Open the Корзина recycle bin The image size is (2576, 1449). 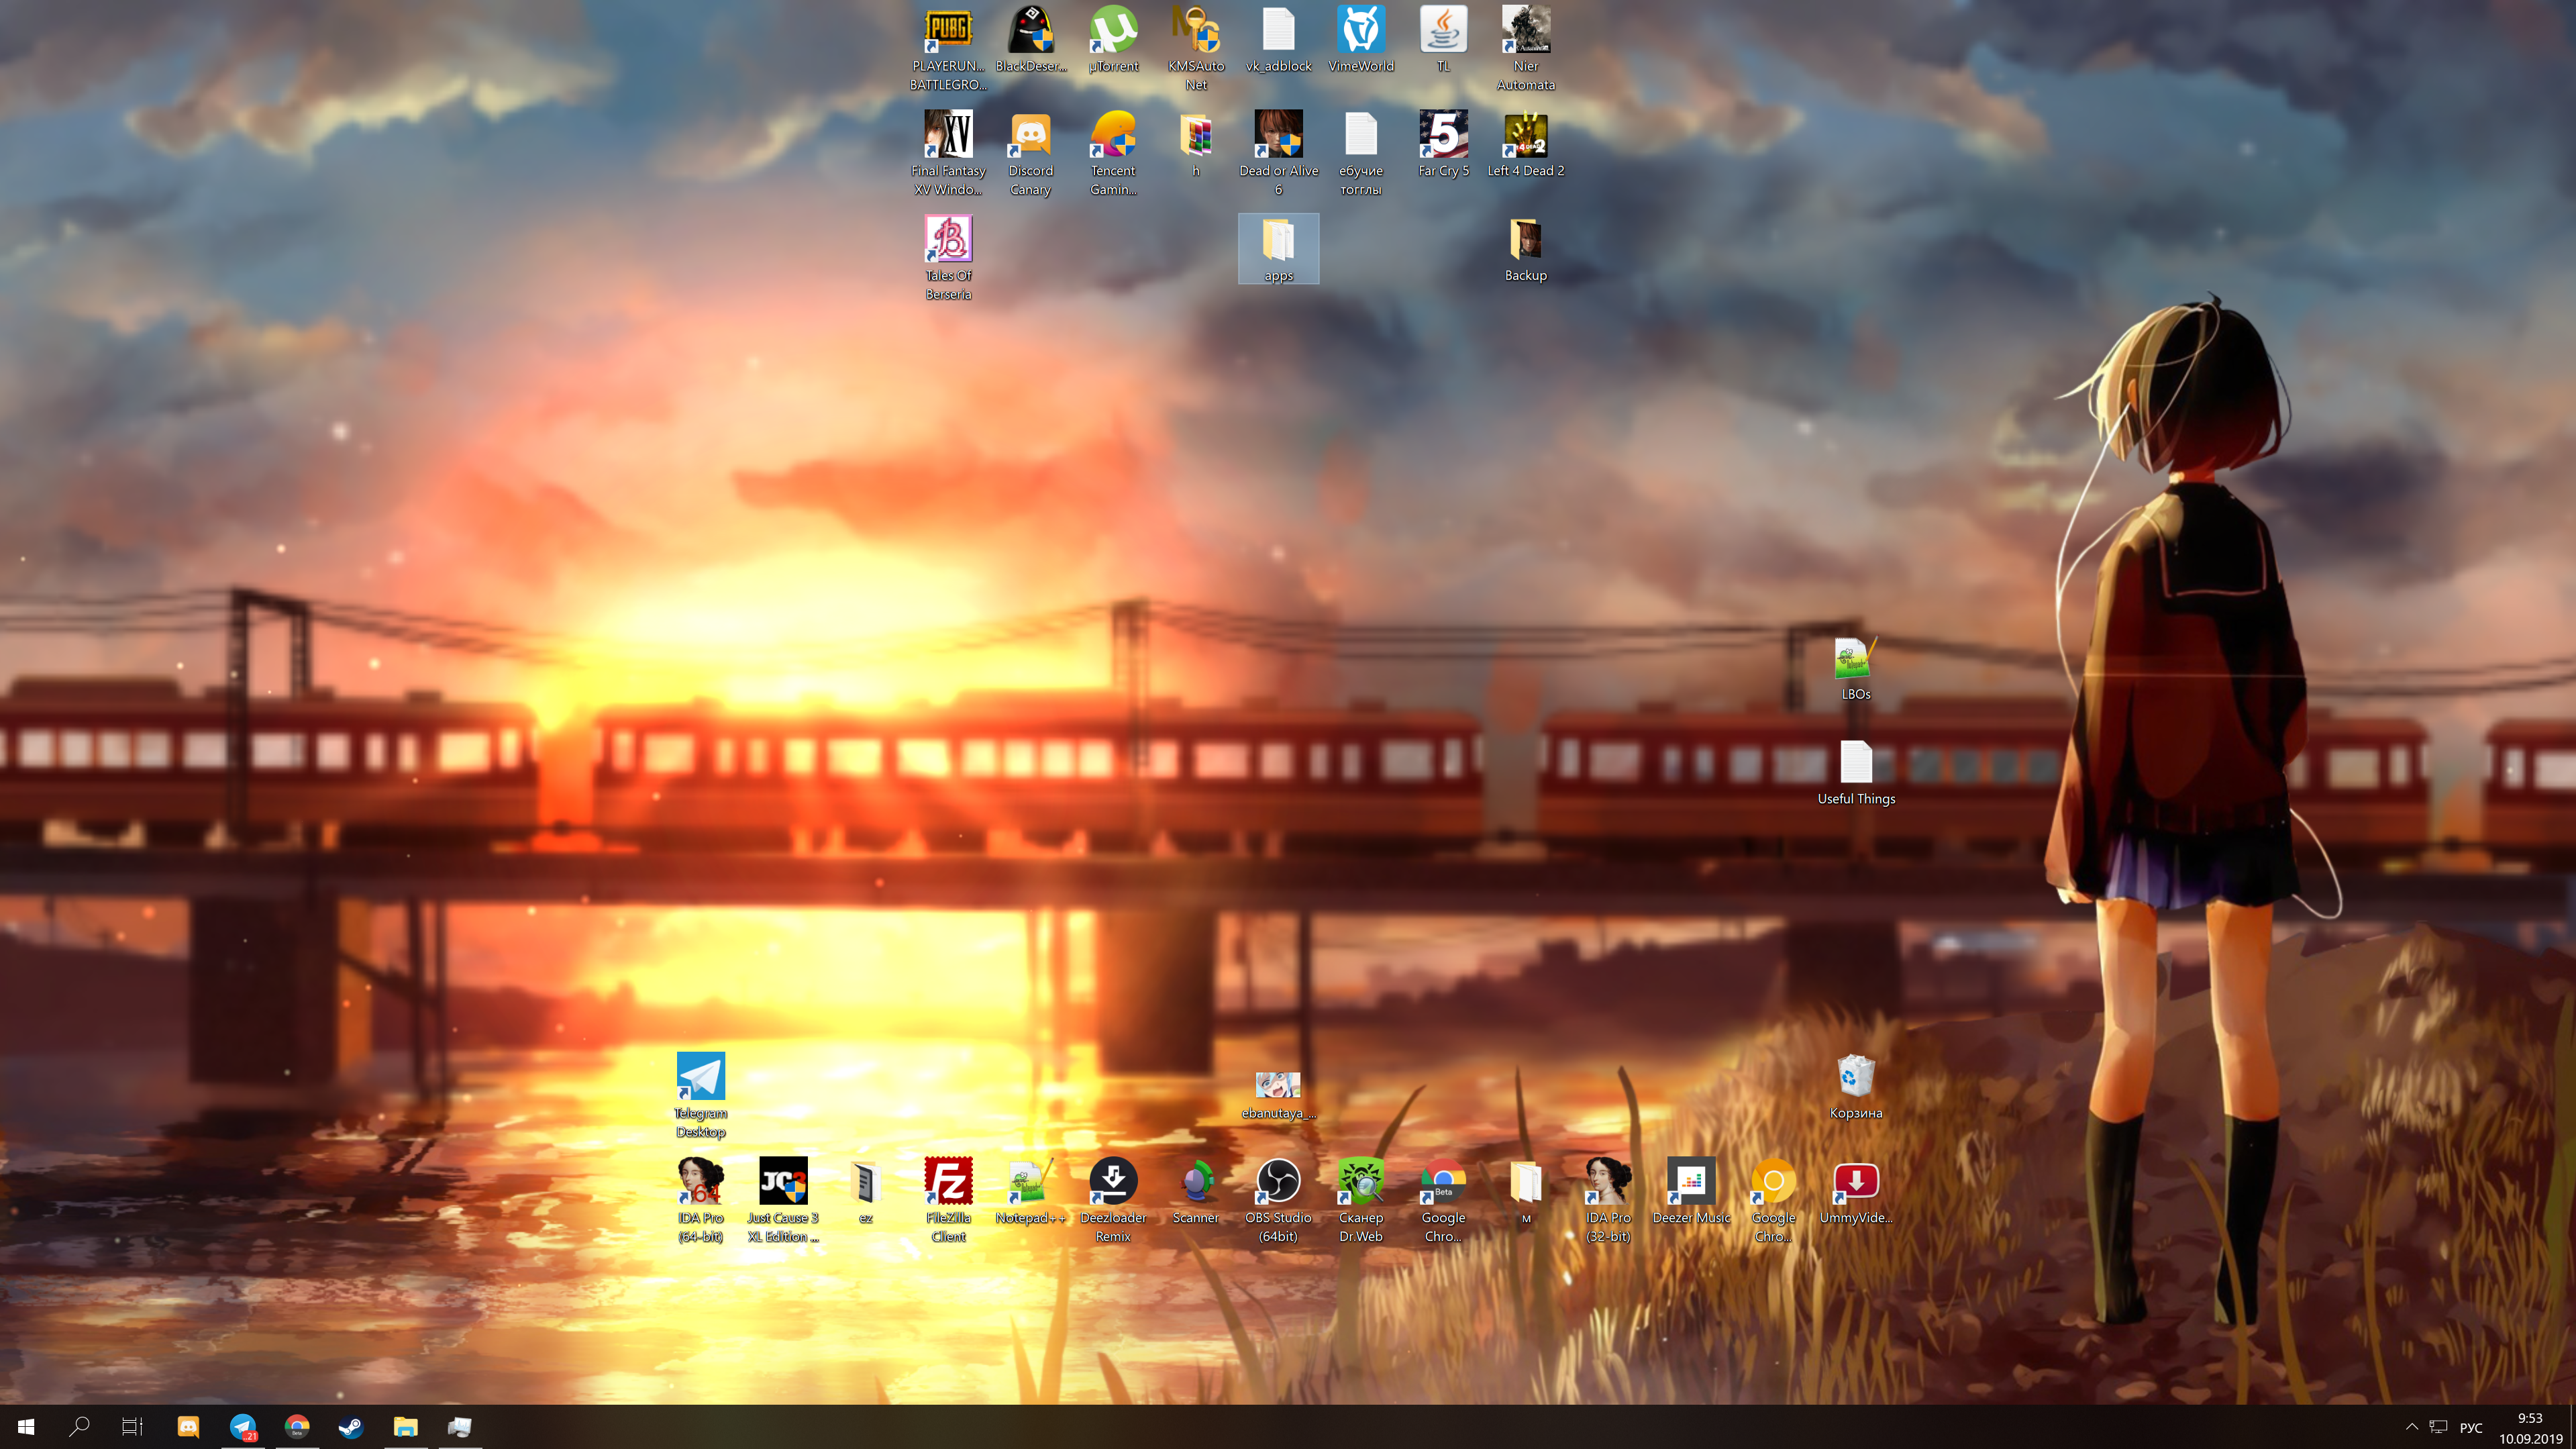click(1856, 1087)
